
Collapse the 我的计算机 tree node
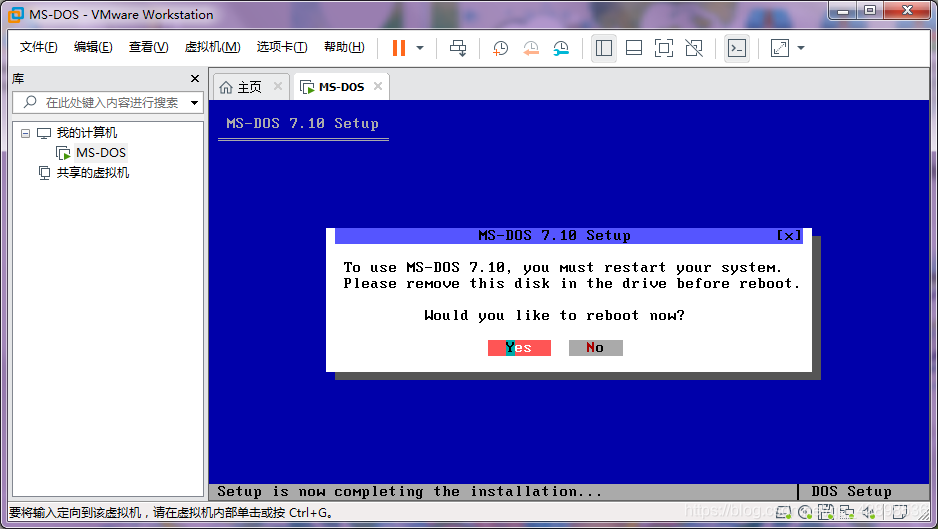(x=25, y=133)
